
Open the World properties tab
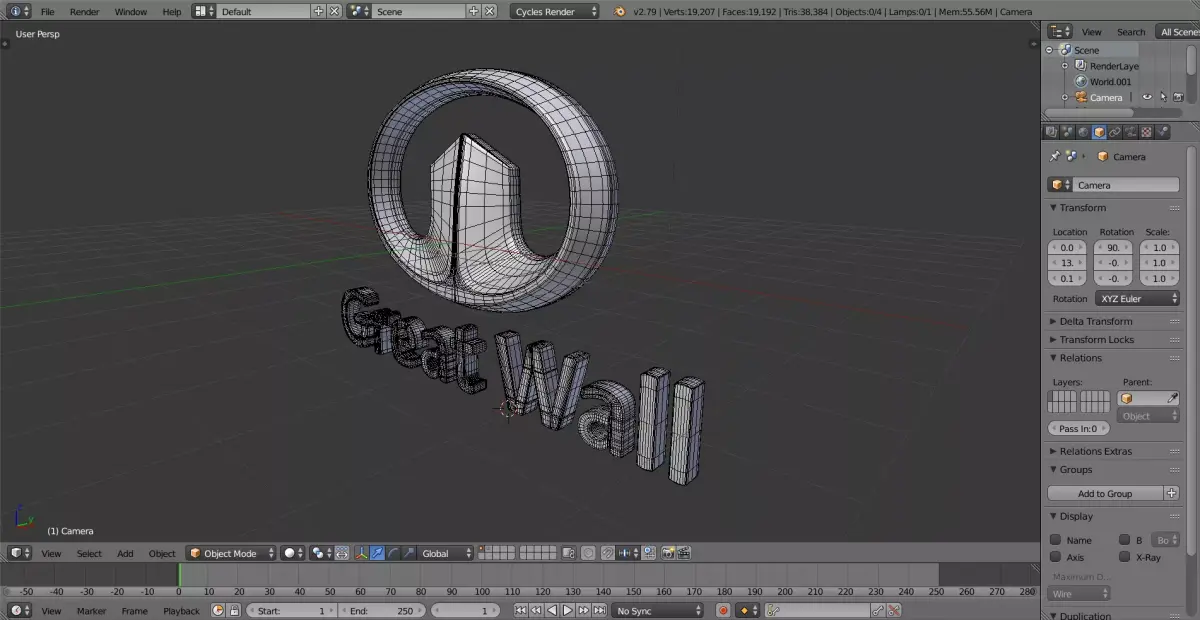(x=1083, y=132)
